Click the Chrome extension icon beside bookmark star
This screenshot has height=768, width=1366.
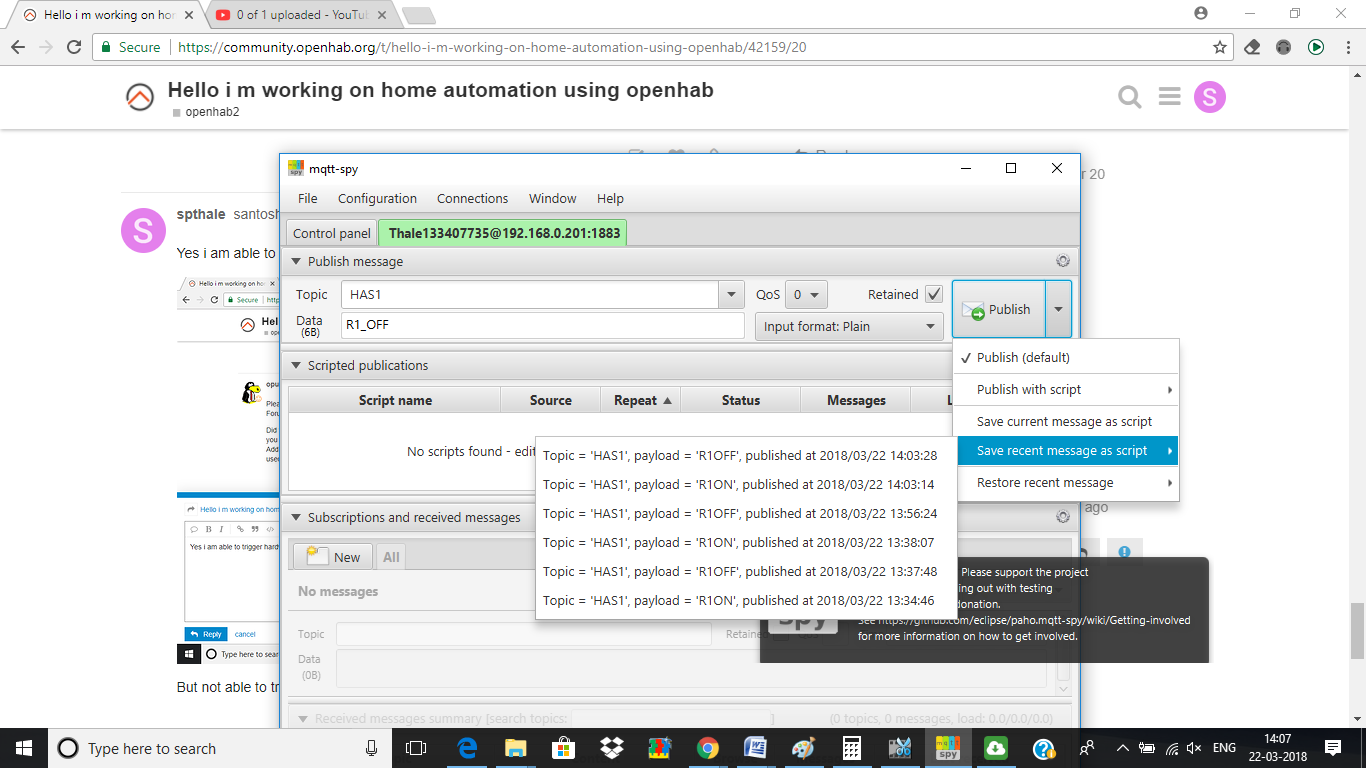point(1251,47)
